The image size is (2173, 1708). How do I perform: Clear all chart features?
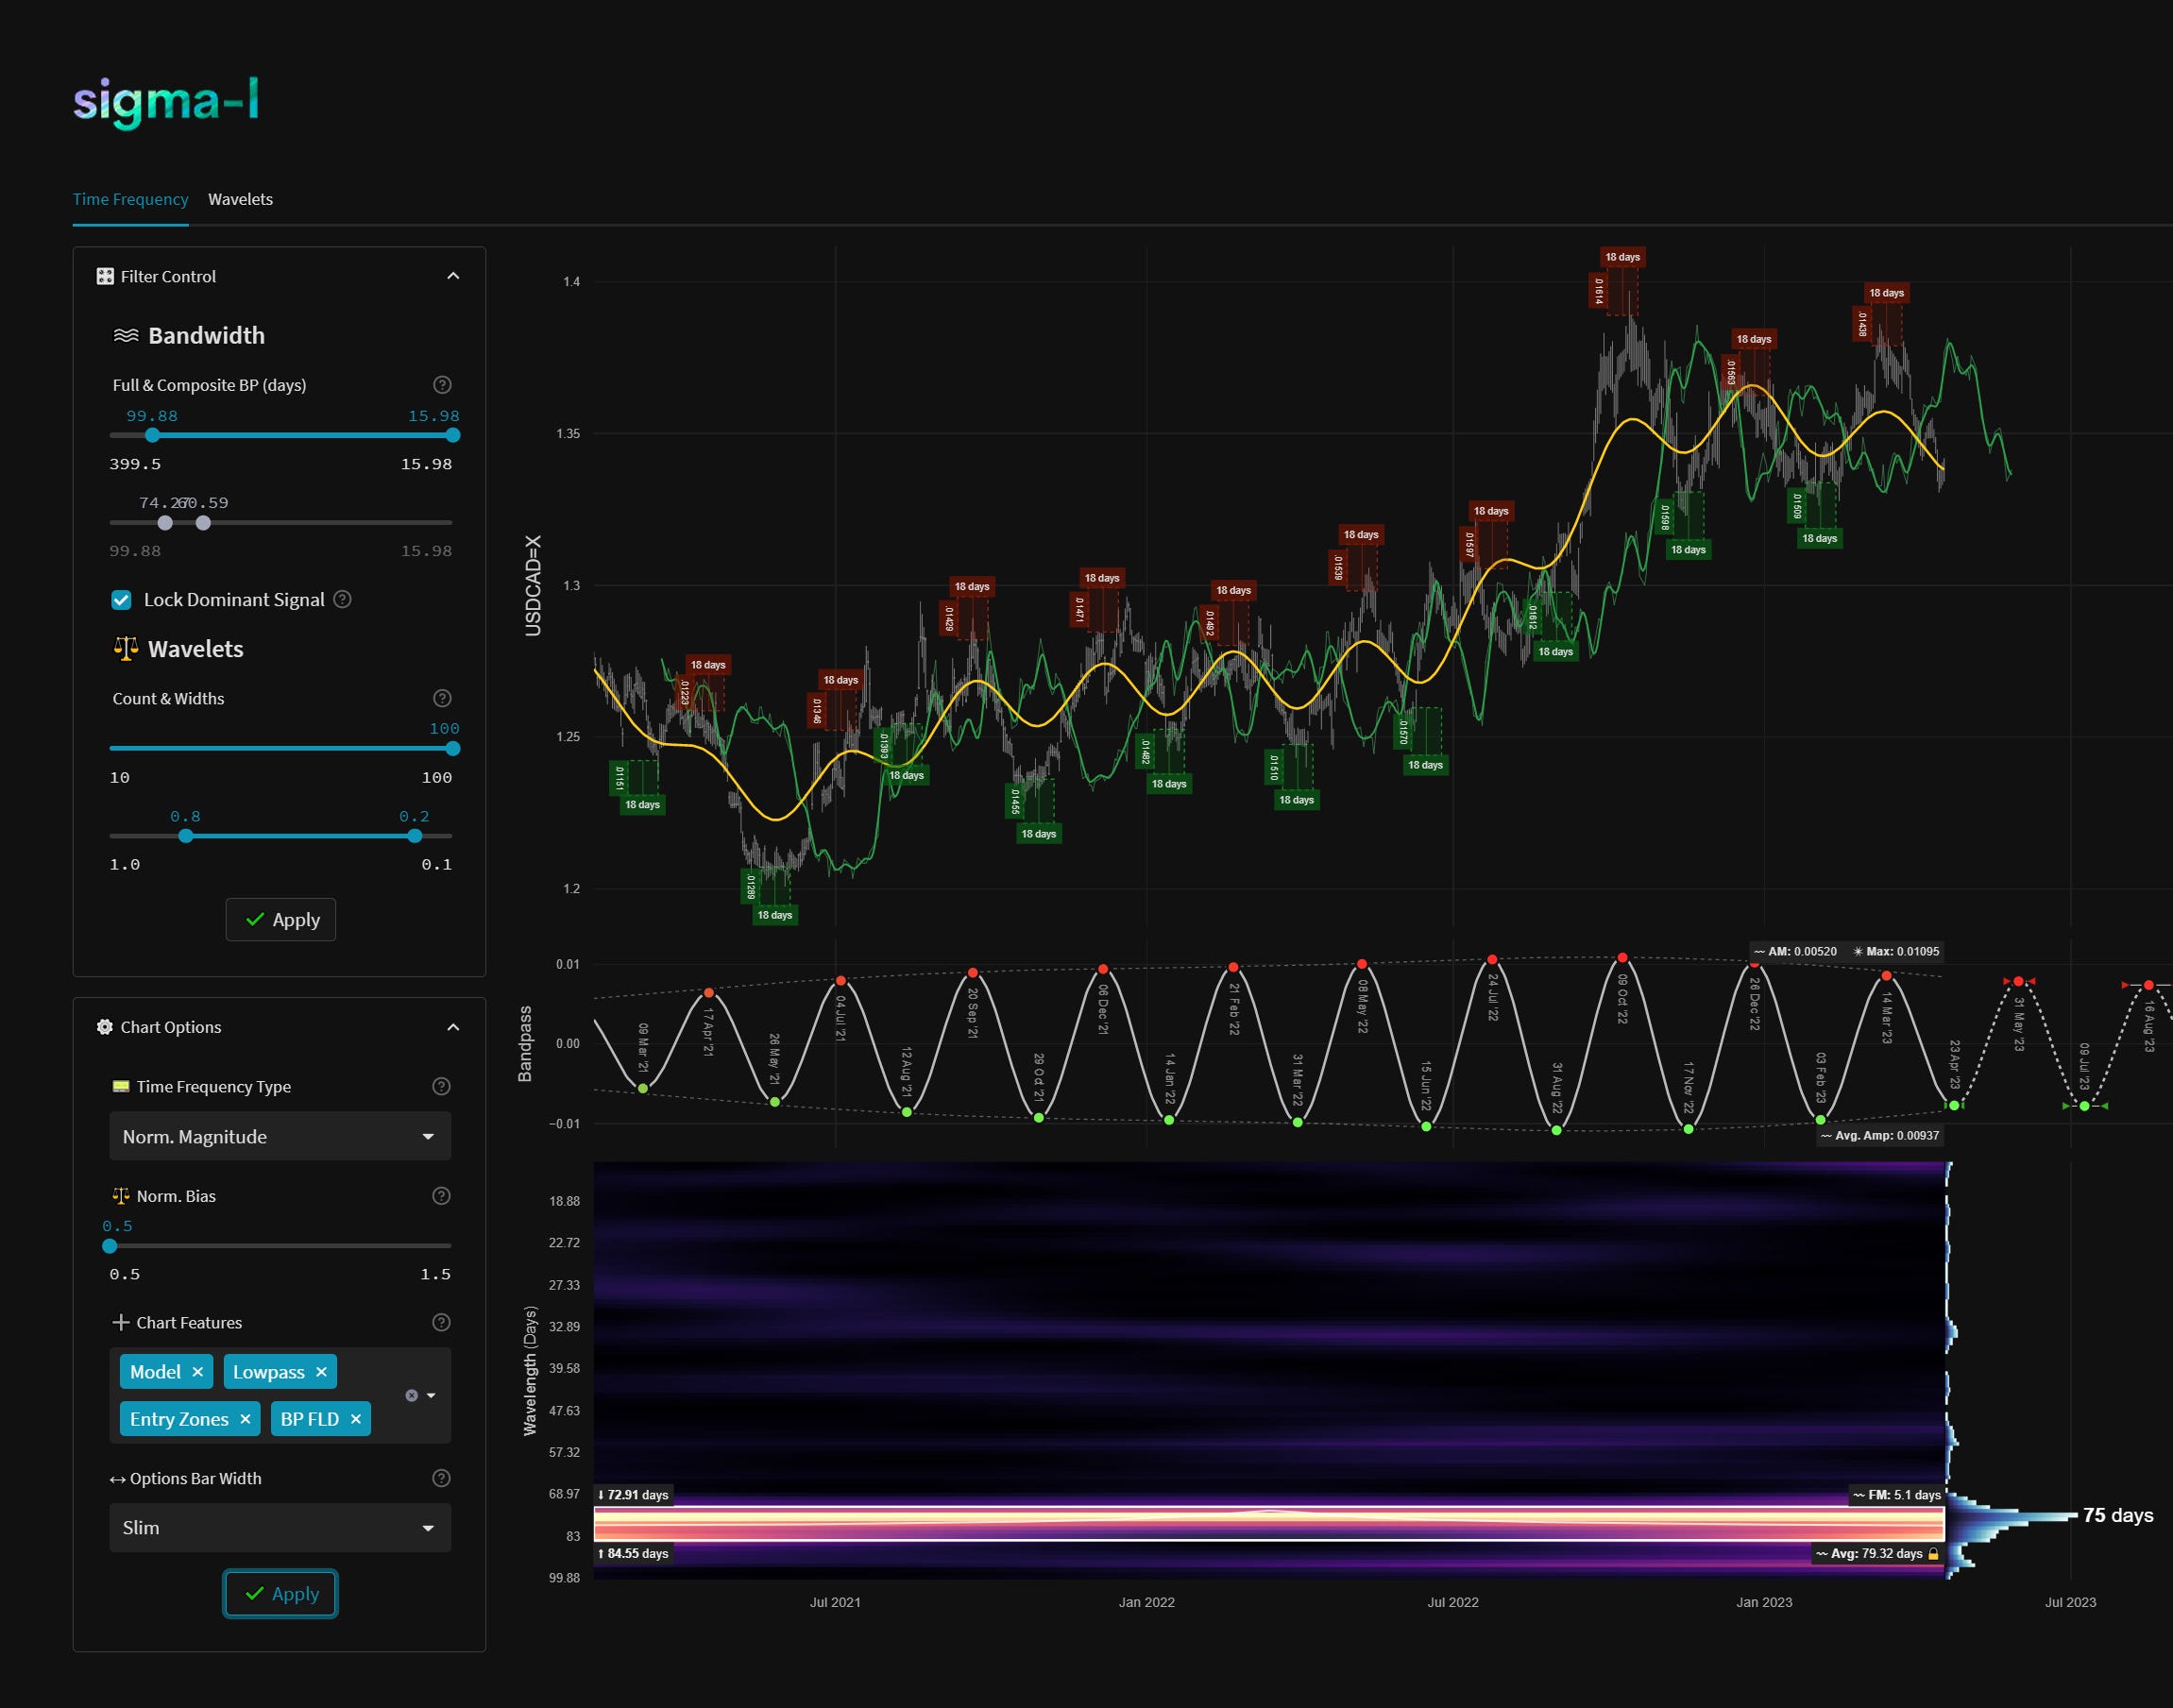pos(411,1396)
